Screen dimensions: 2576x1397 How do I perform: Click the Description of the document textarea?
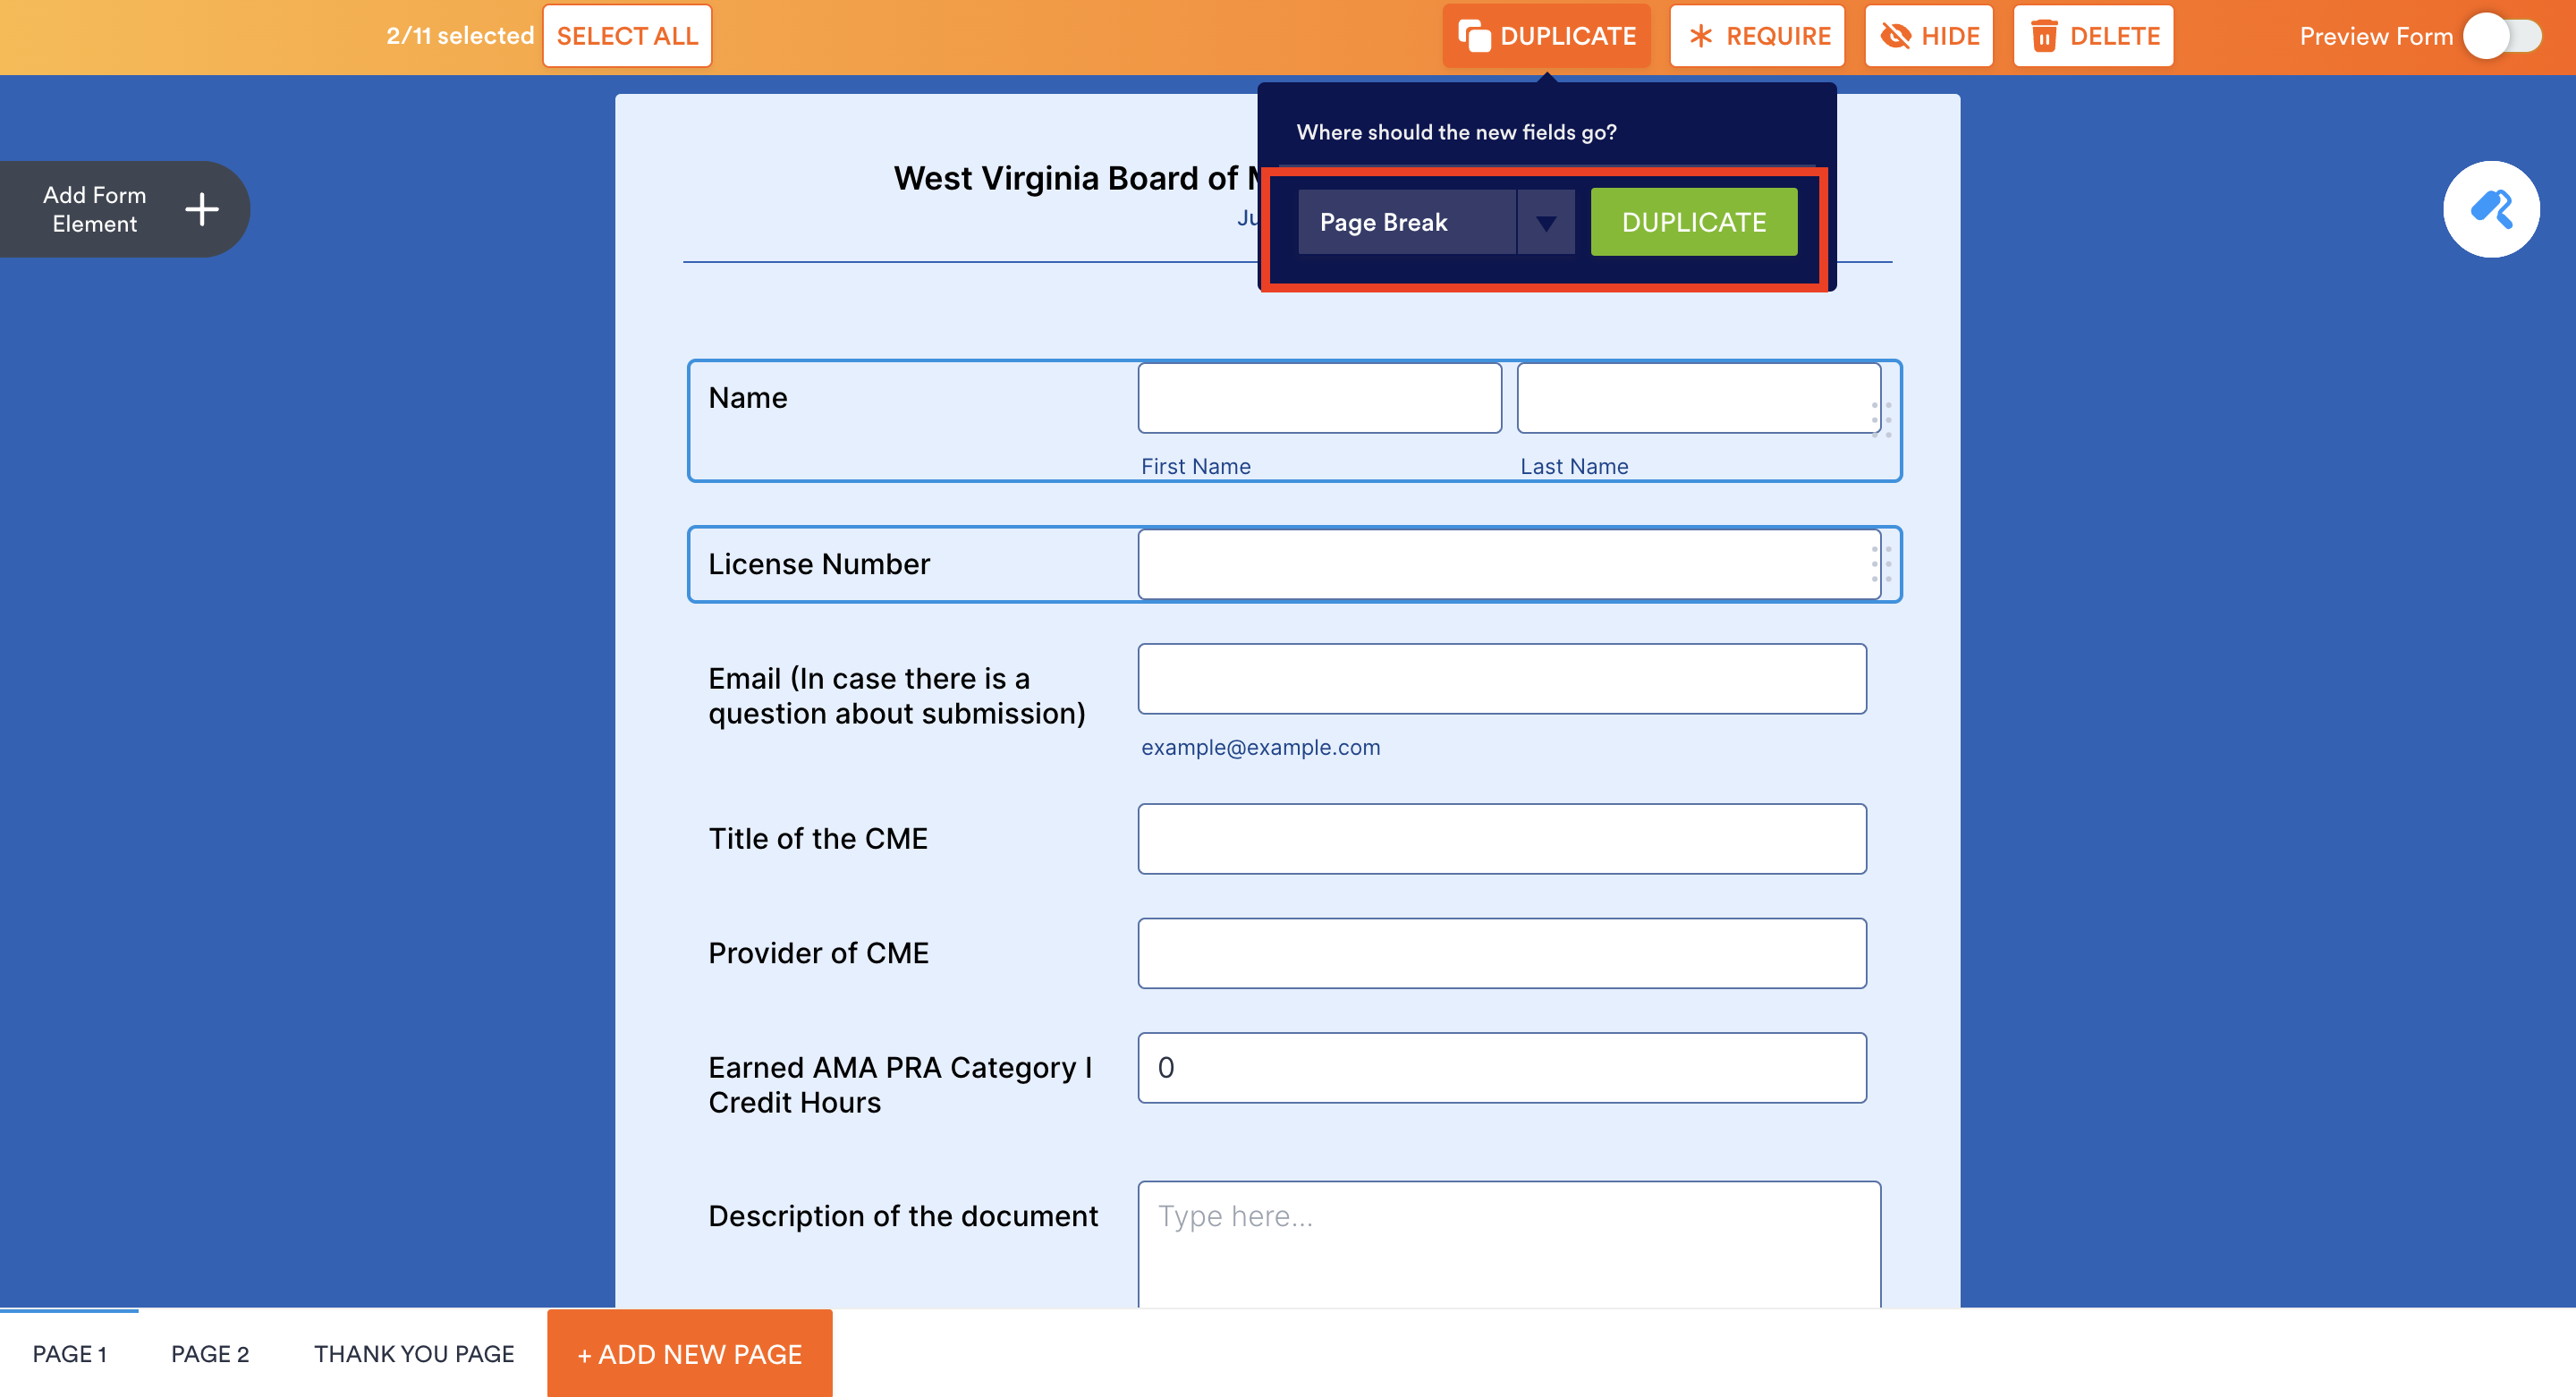[x=1509, y=1244]
